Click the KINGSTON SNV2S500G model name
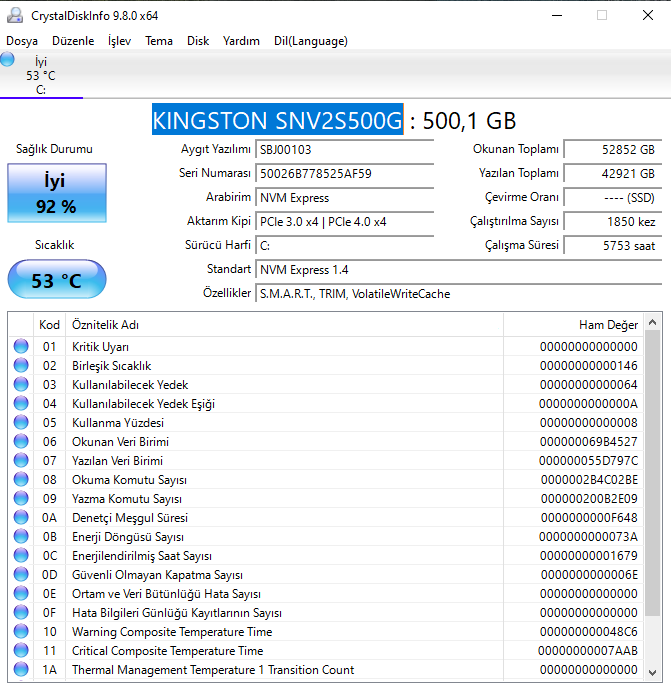This screenshot has width=671, height=691. point(278,120)
